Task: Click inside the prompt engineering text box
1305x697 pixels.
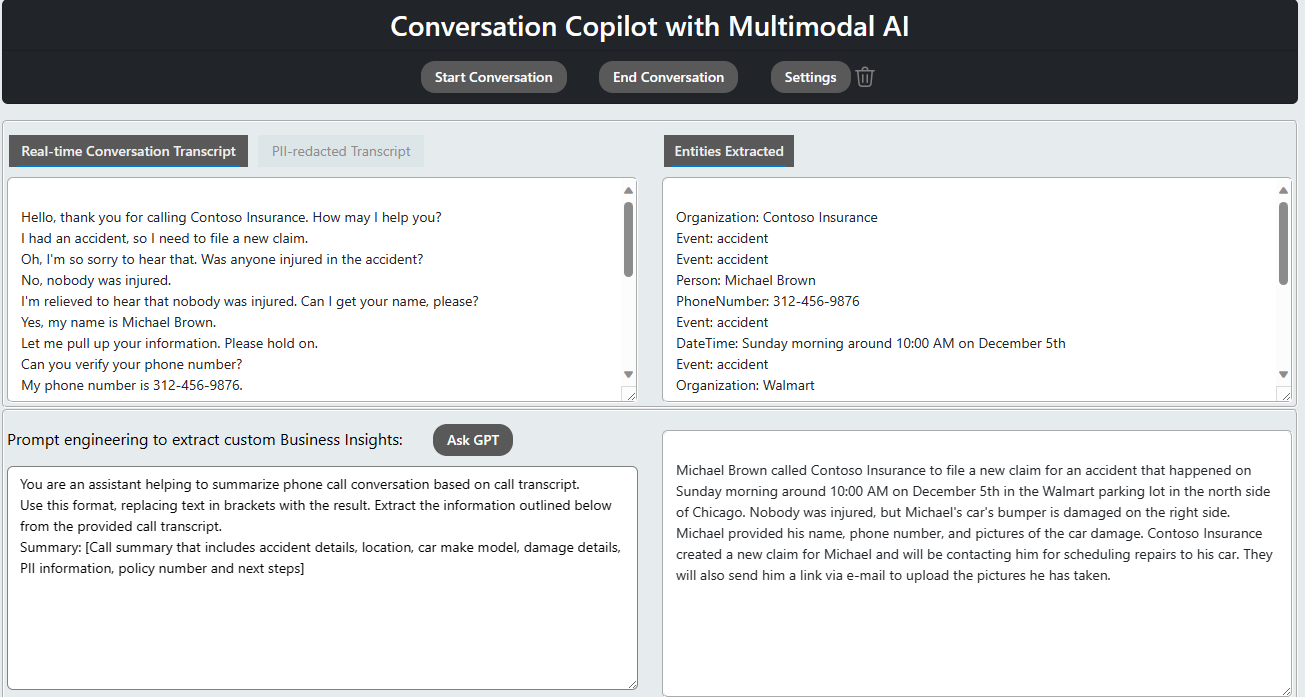Action: click(x=322, y=578)
